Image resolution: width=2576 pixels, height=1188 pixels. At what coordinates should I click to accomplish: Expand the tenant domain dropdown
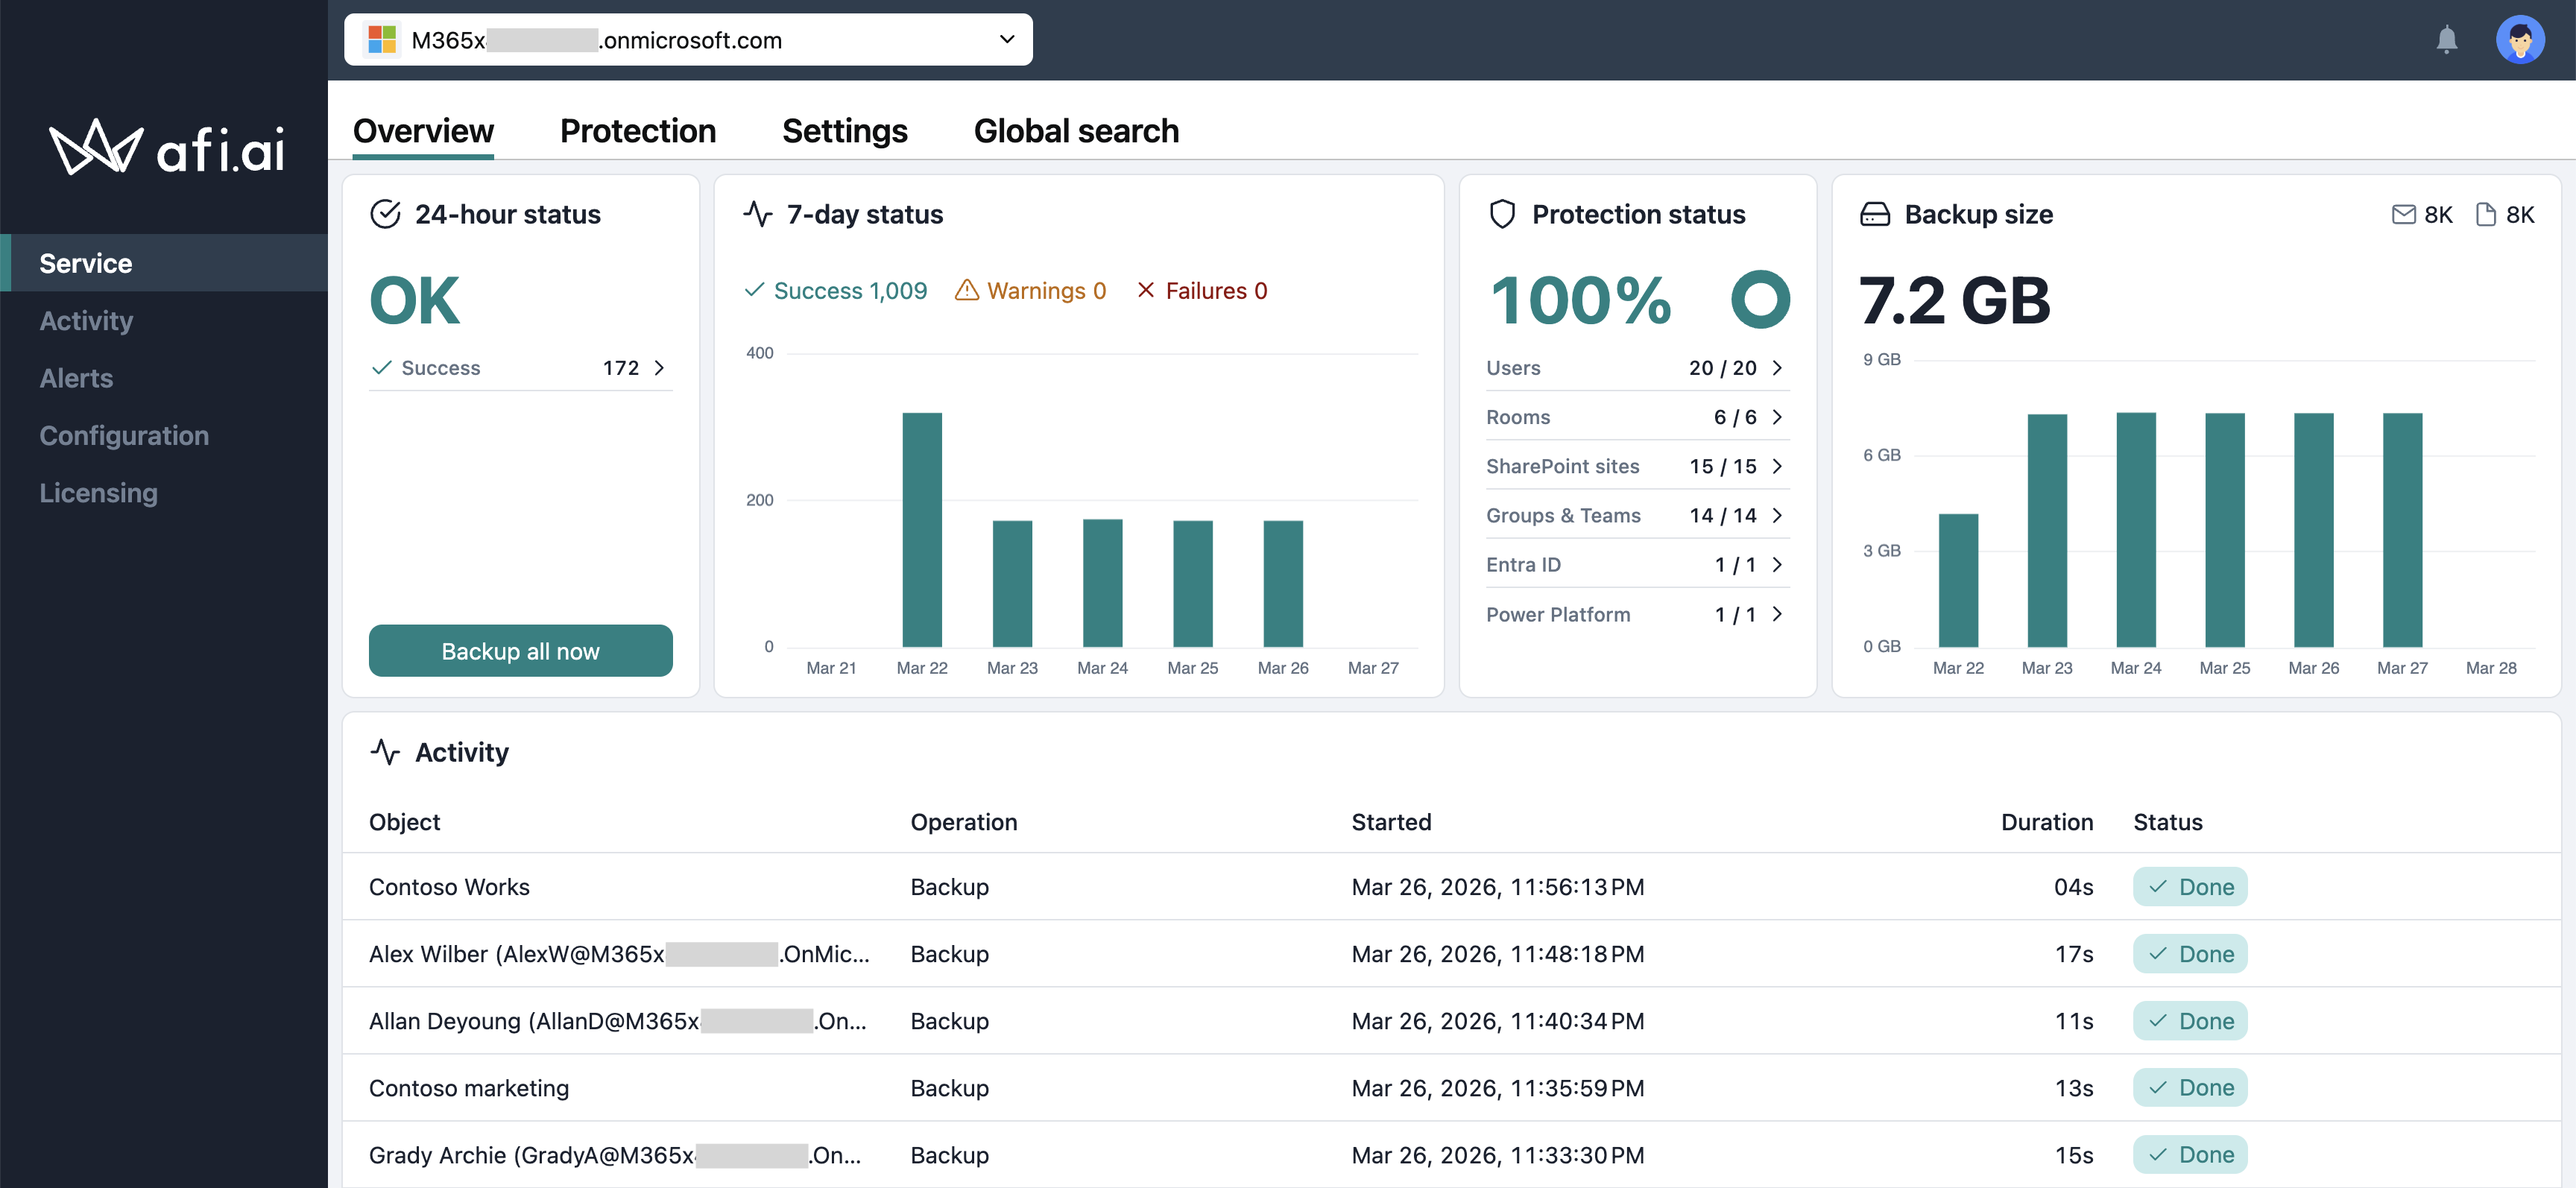(x=1006, y=40)
